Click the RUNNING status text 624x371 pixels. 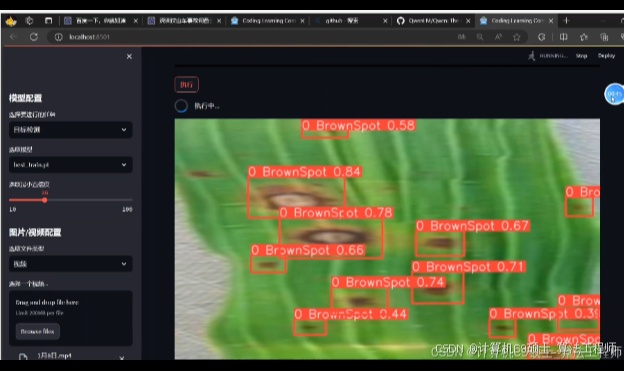pos(553,56)
